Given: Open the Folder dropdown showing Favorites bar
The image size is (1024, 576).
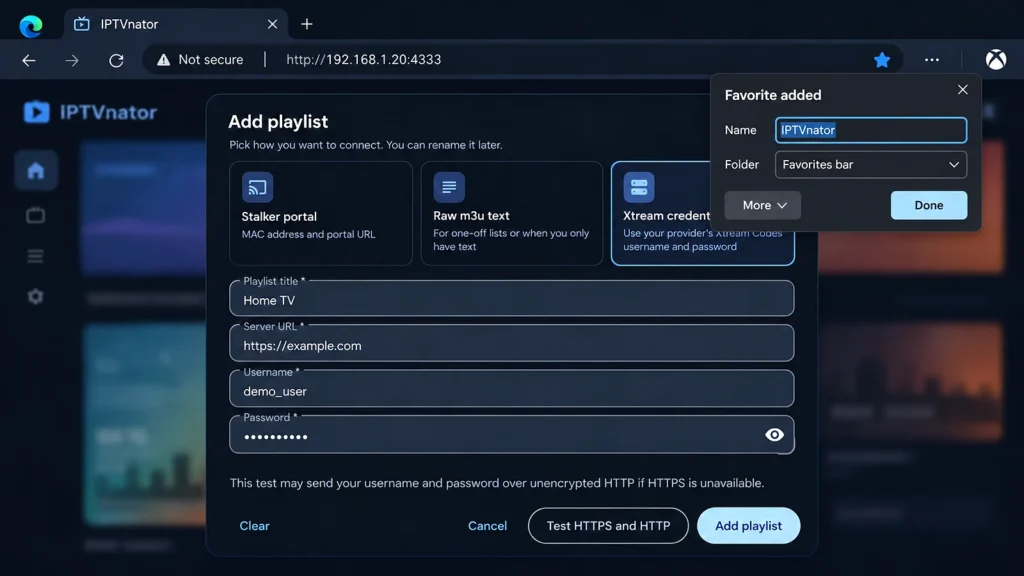Looking at the screenshot, I should click(x=871, y=165).
